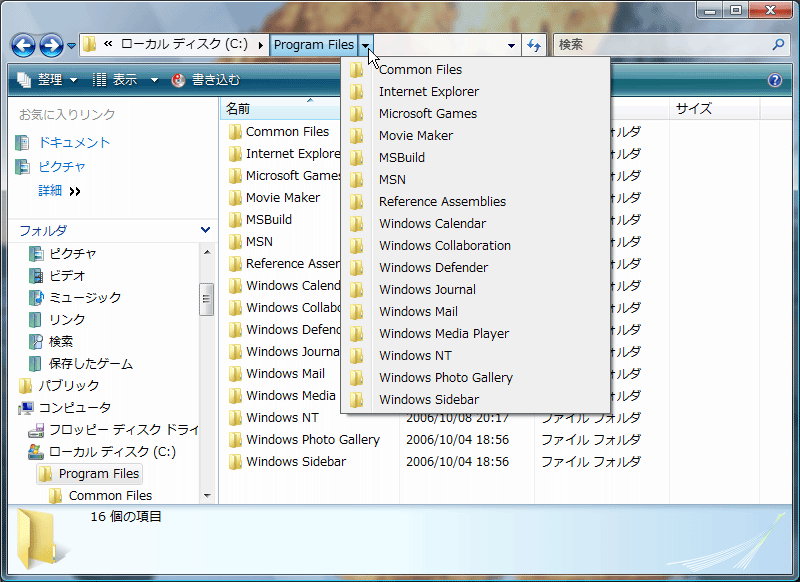Choose Reference Assemblies in dropdown menu
This screenshot has width=800, height=582.
point(476,201)
